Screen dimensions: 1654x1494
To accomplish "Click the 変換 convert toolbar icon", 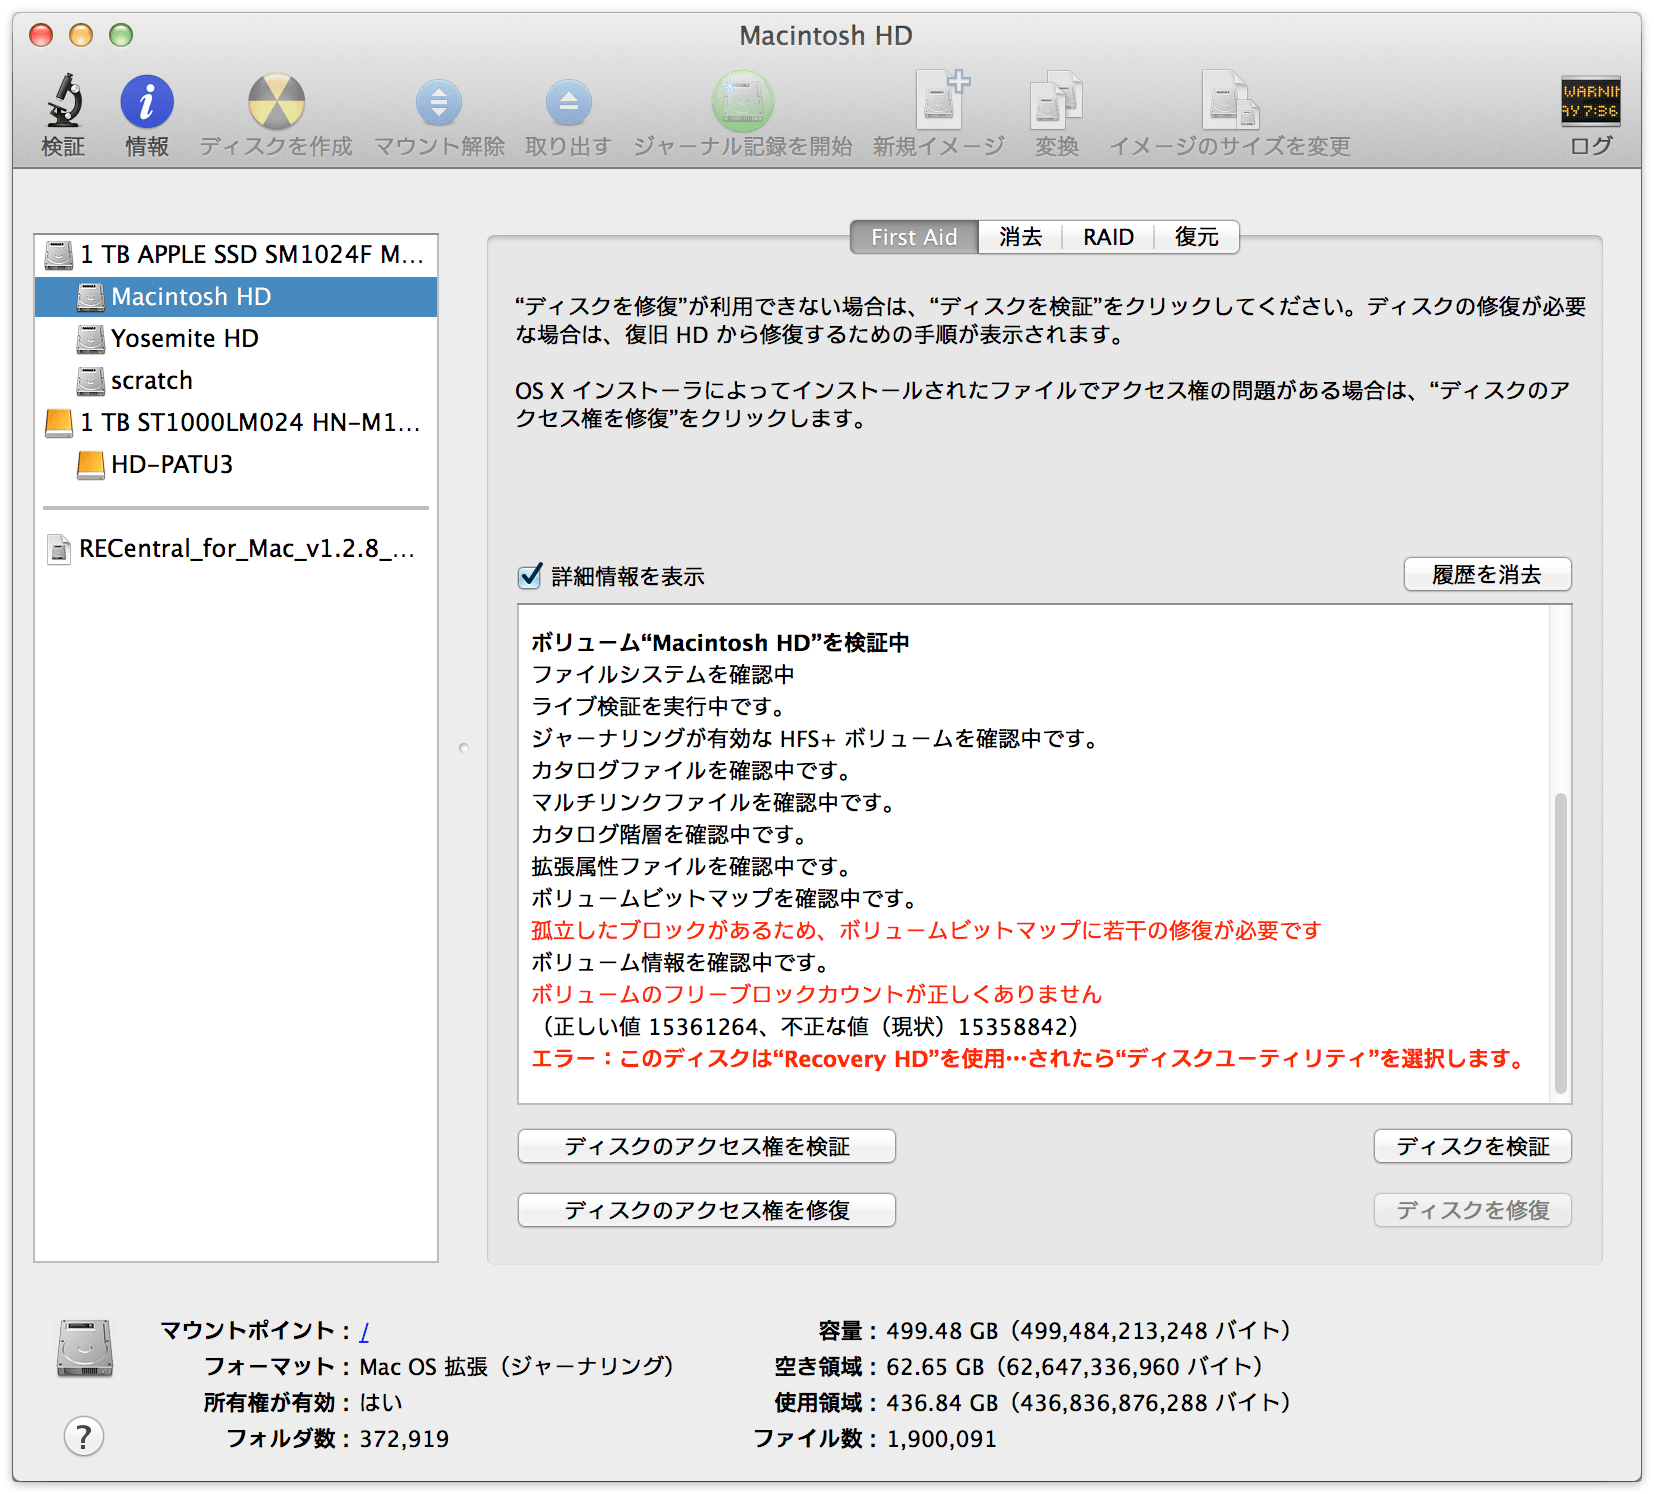I will point(1057,100).
